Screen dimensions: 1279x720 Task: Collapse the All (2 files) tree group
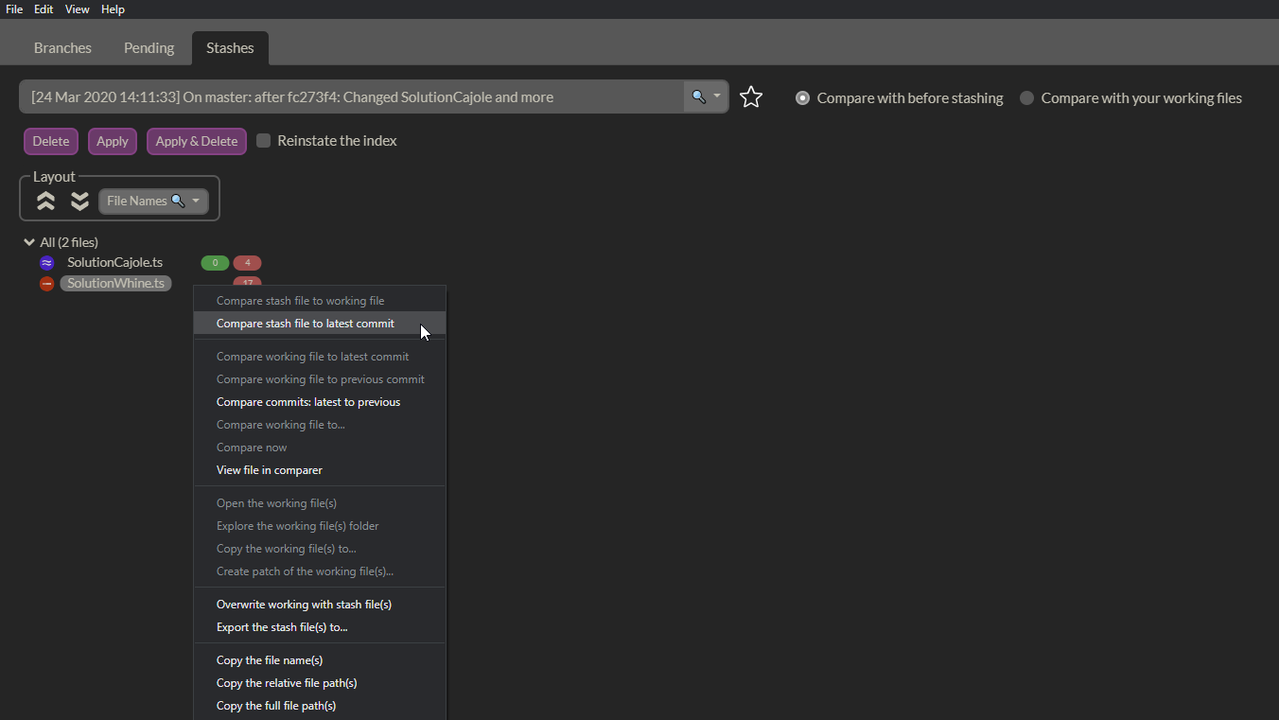coord(29,242)
